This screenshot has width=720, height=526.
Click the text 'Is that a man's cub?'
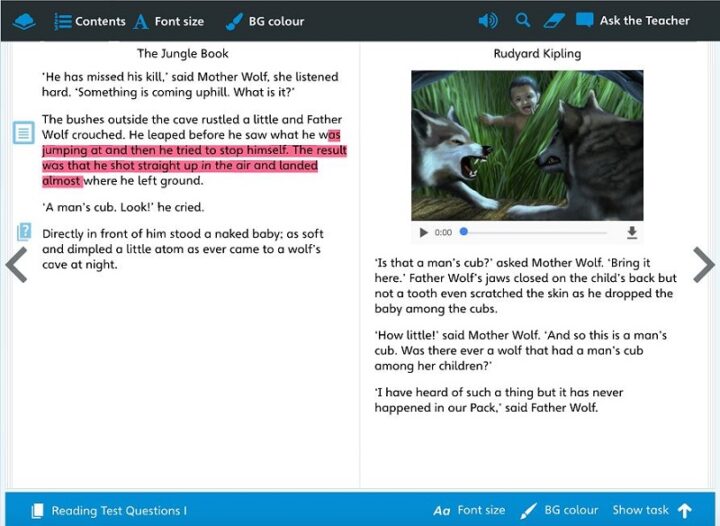tap(433, 263)
